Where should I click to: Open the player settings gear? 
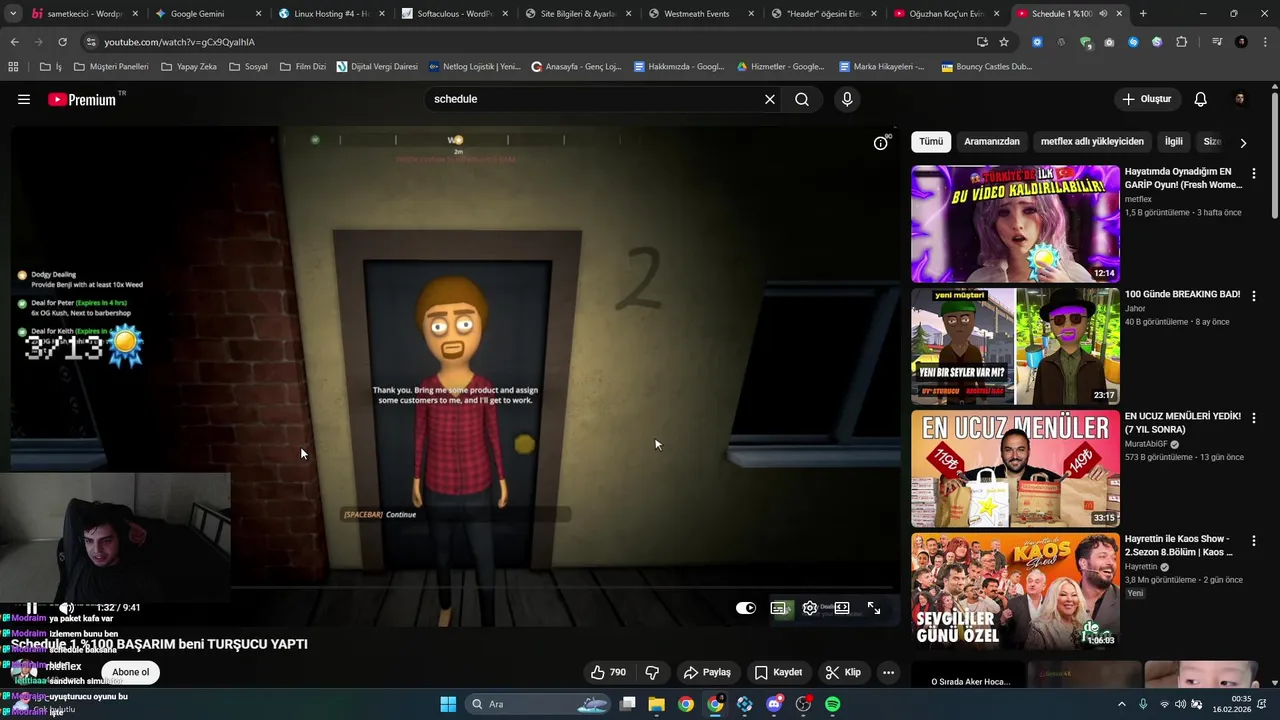810,608
